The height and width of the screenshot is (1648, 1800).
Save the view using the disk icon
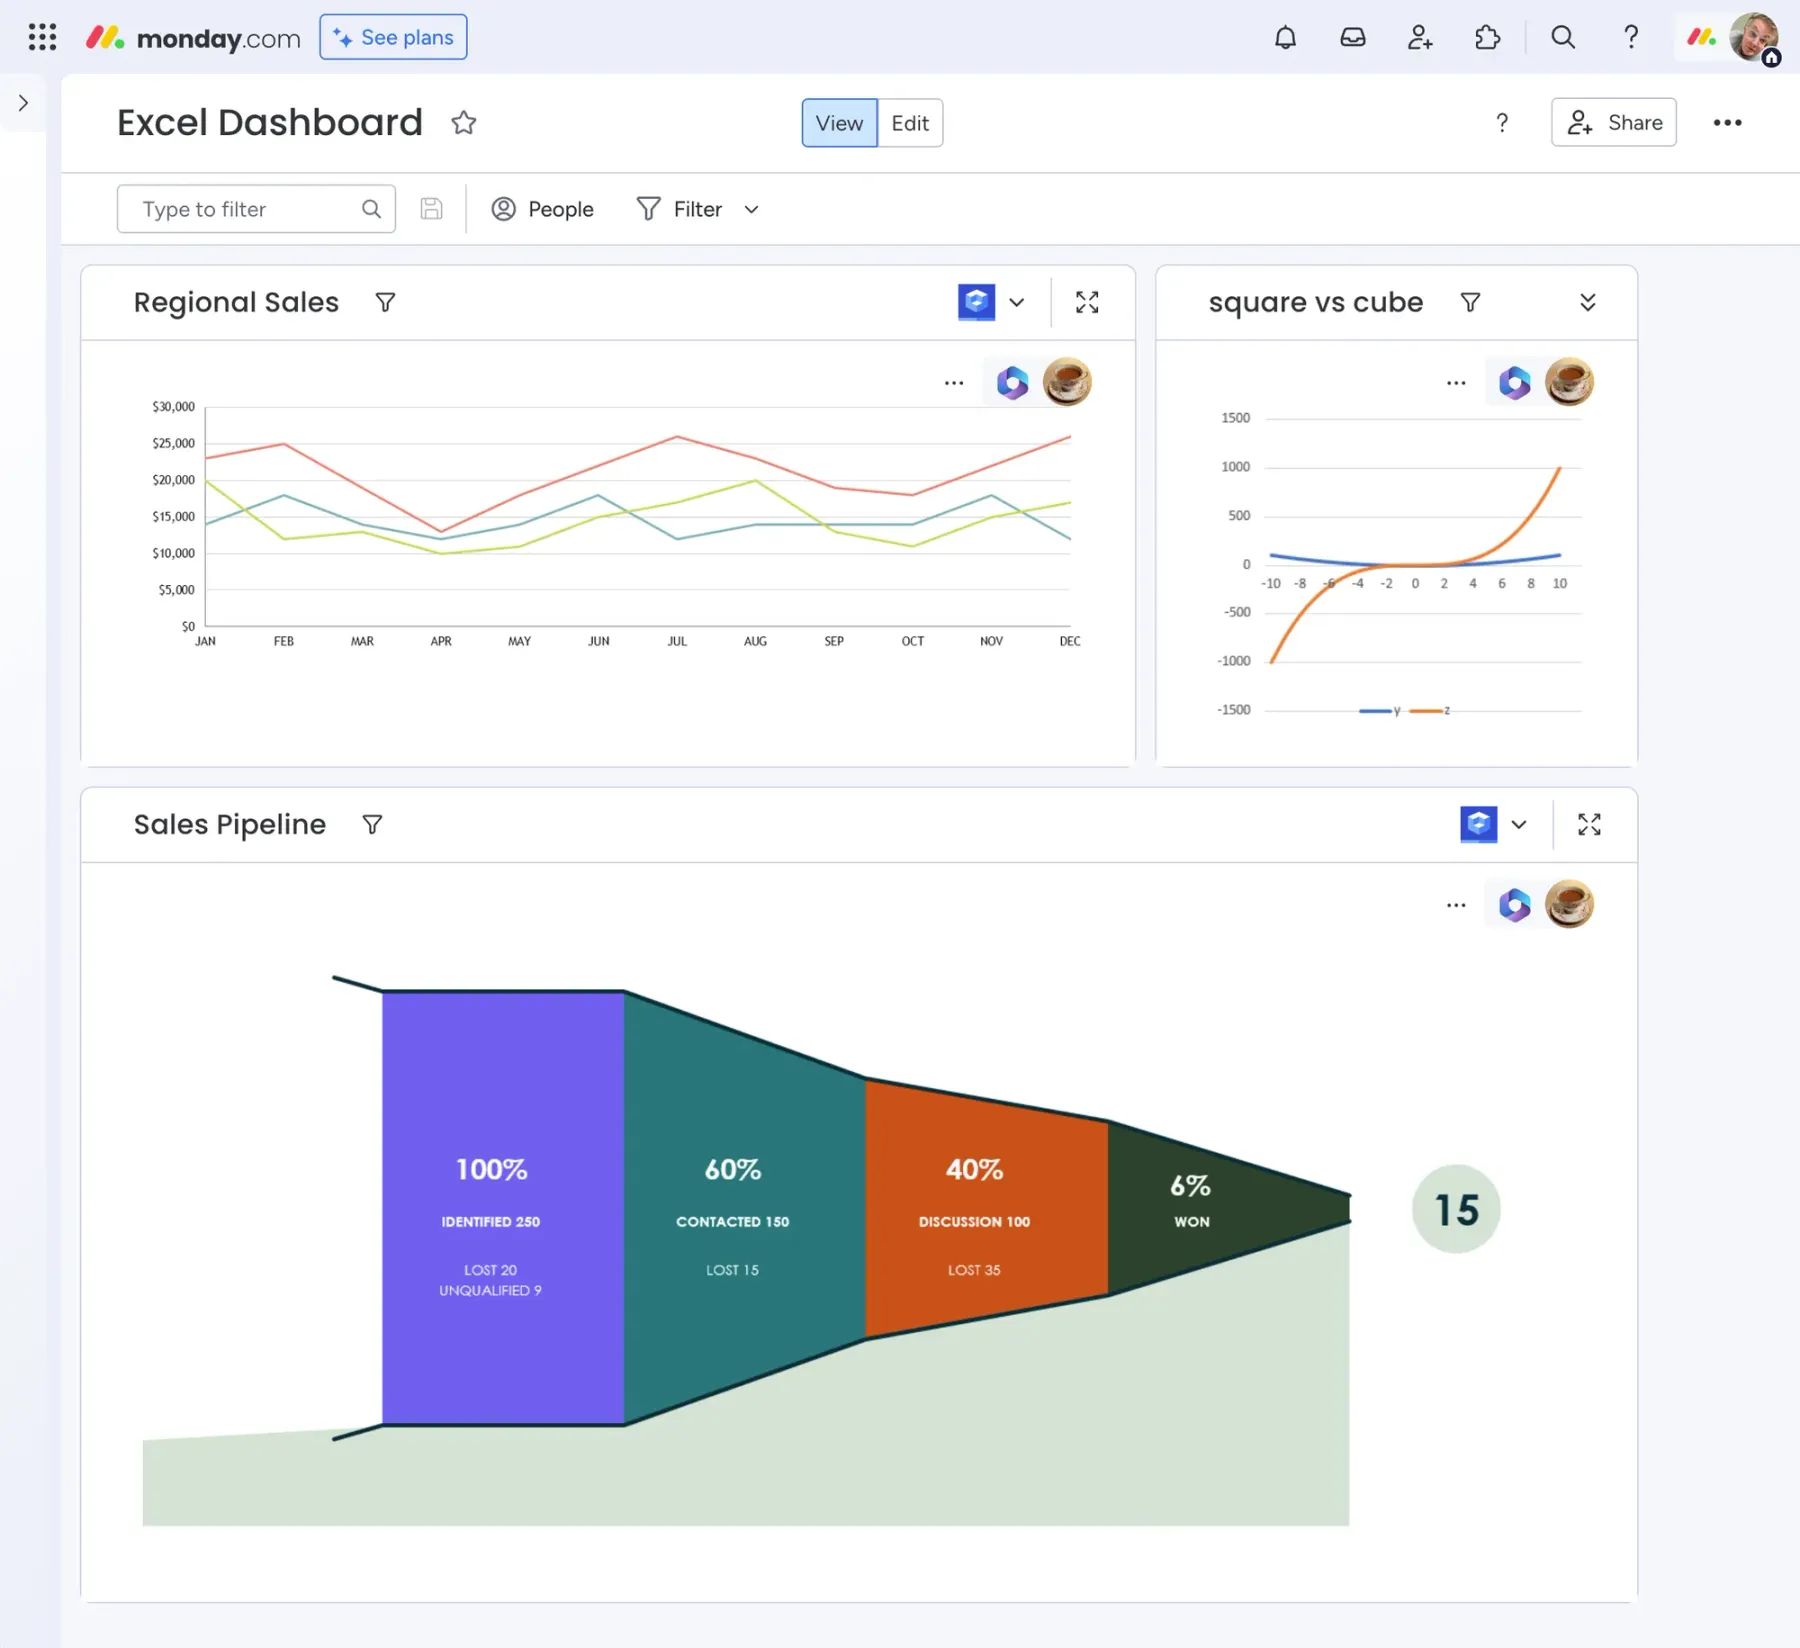point(431,208)
